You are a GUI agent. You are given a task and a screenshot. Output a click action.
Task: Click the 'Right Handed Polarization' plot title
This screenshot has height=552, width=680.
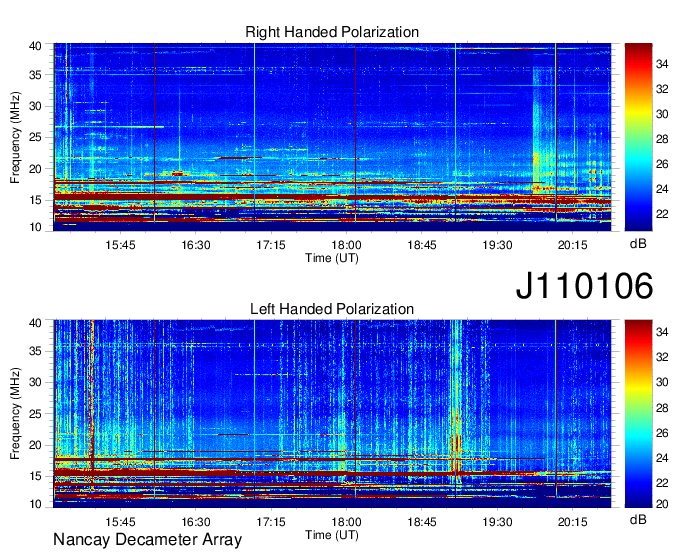point(332,32)
